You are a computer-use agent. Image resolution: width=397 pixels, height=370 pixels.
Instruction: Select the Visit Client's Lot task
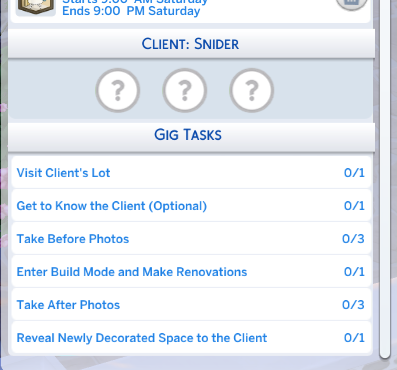(x=191, y=173)
